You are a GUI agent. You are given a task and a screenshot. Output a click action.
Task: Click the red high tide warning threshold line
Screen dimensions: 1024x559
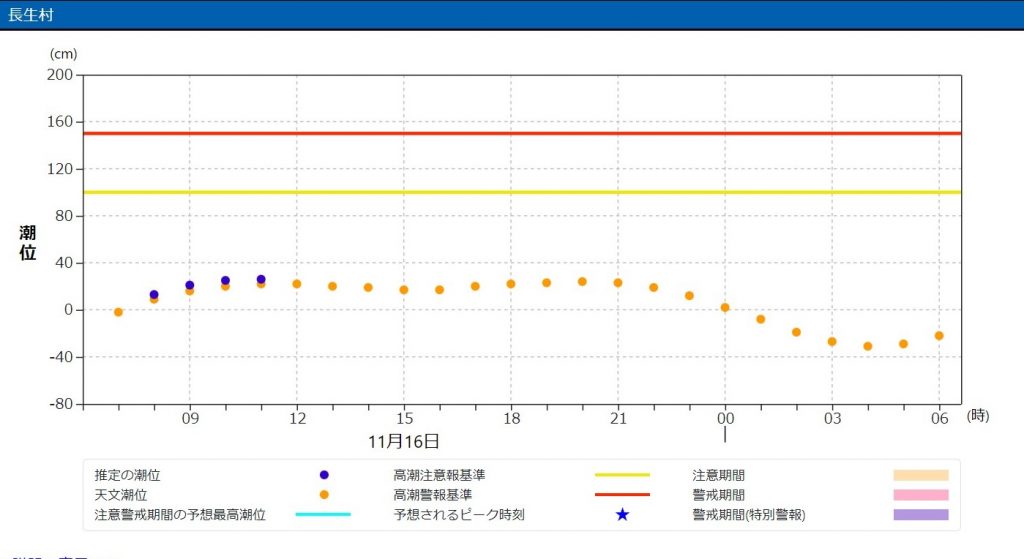tap(522, 133)
